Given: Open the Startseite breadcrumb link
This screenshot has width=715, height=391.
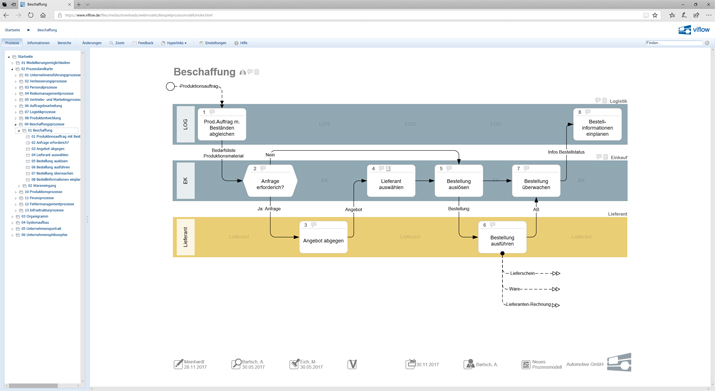Looking at the screenshot, I should (12, 30).
